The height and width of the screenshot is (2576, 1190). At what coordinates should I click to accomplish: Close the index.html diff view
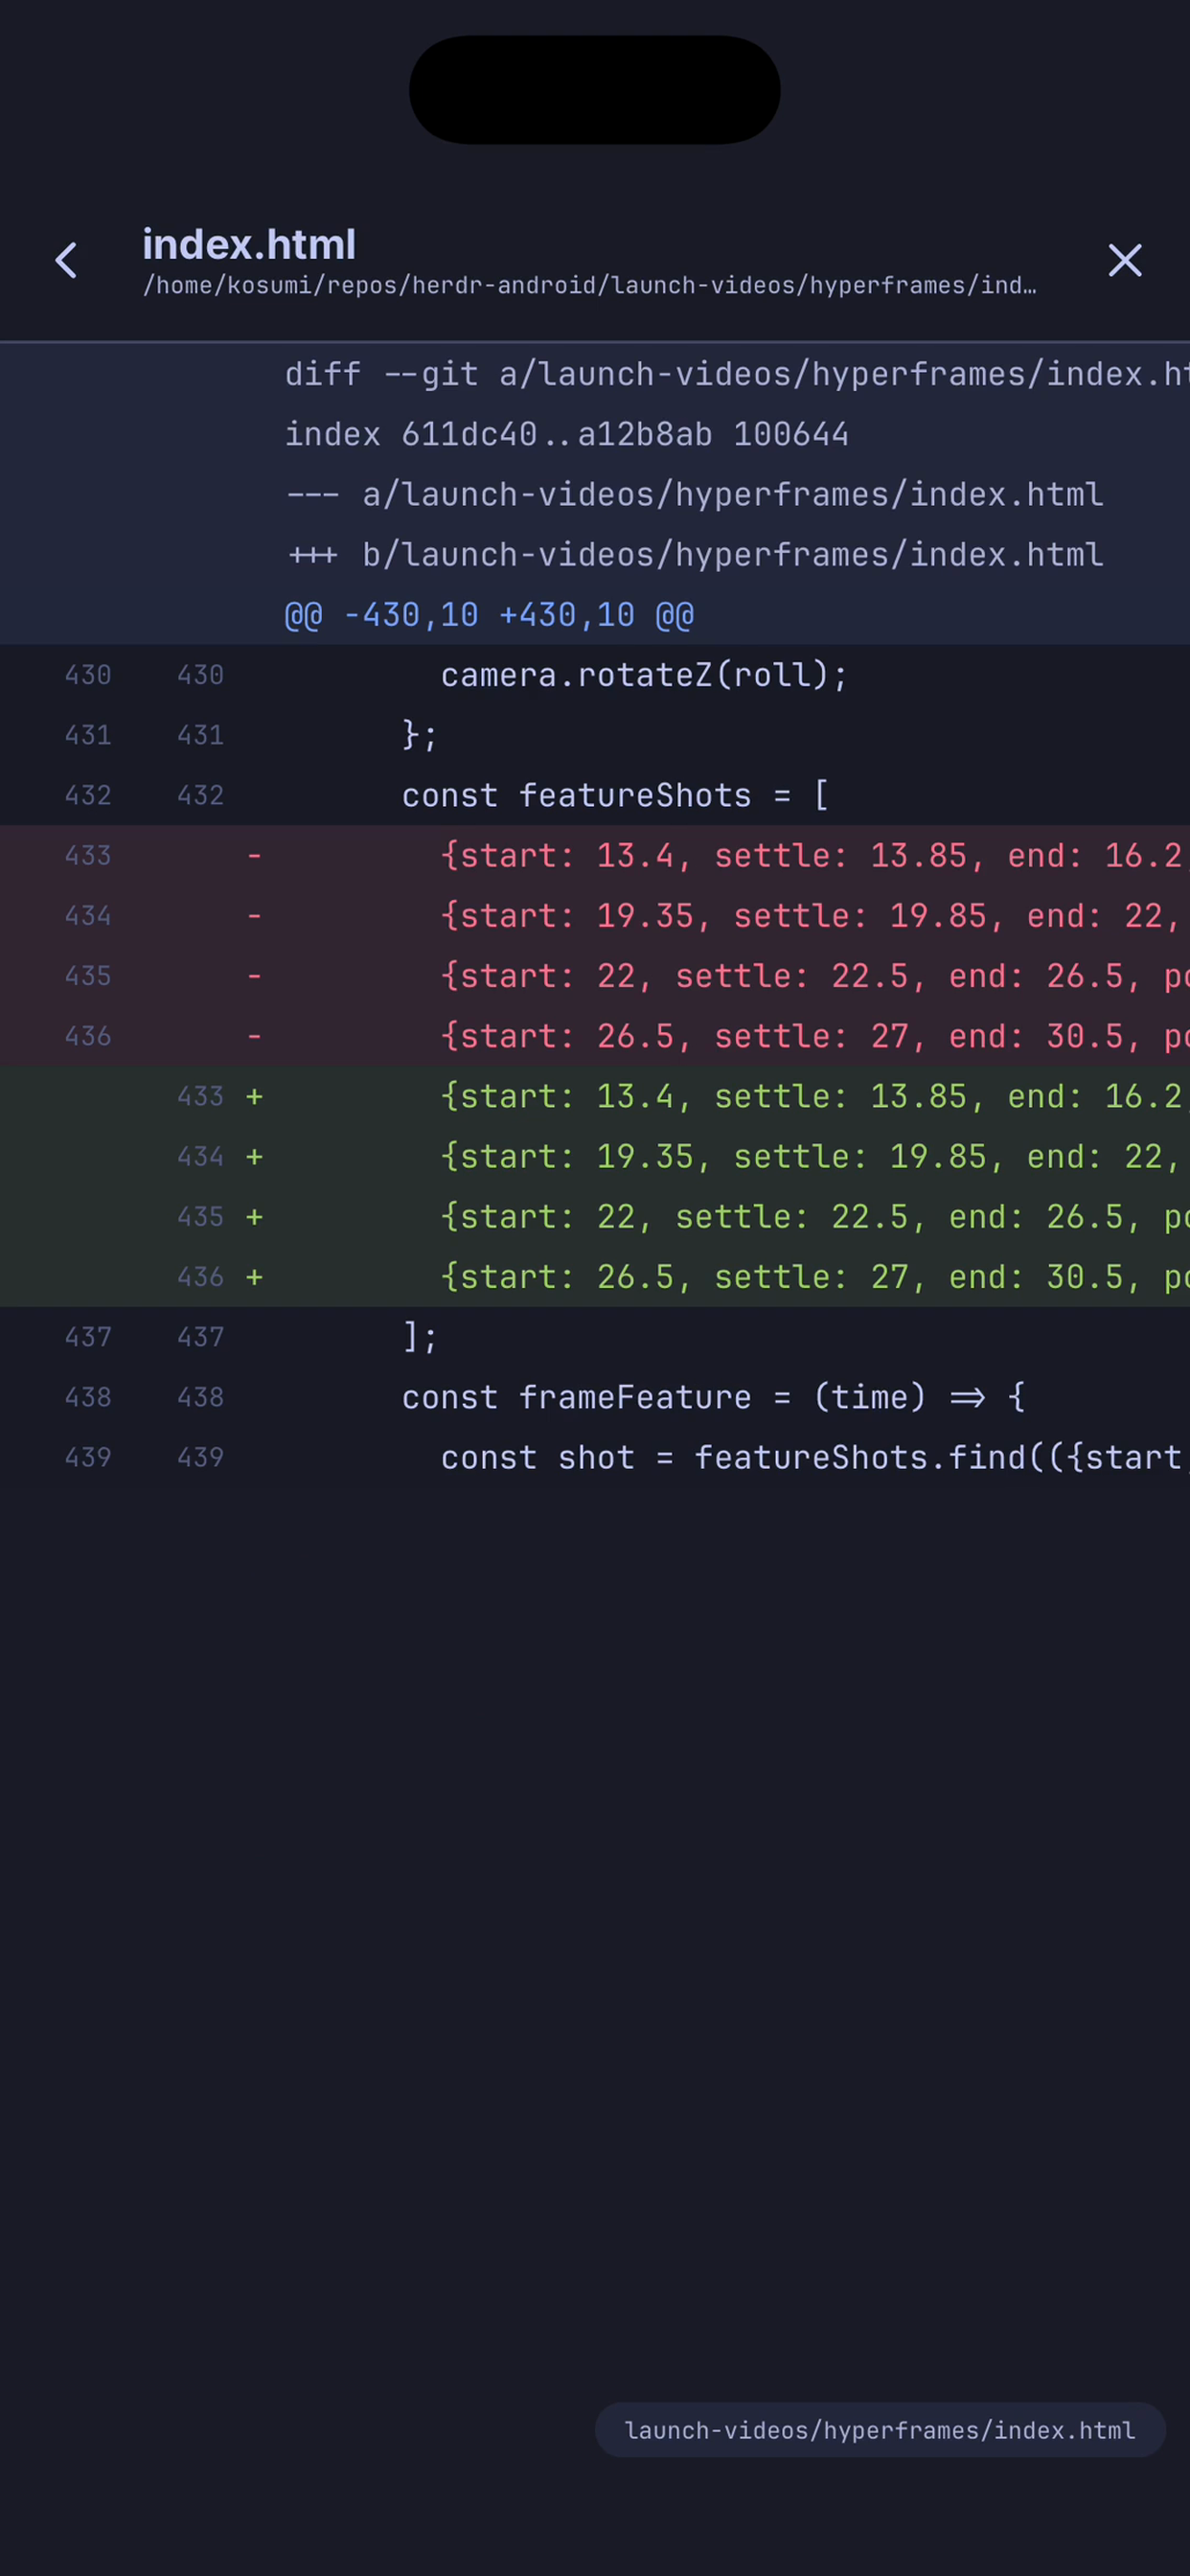pyautogui.click(x=1125, y=260)
